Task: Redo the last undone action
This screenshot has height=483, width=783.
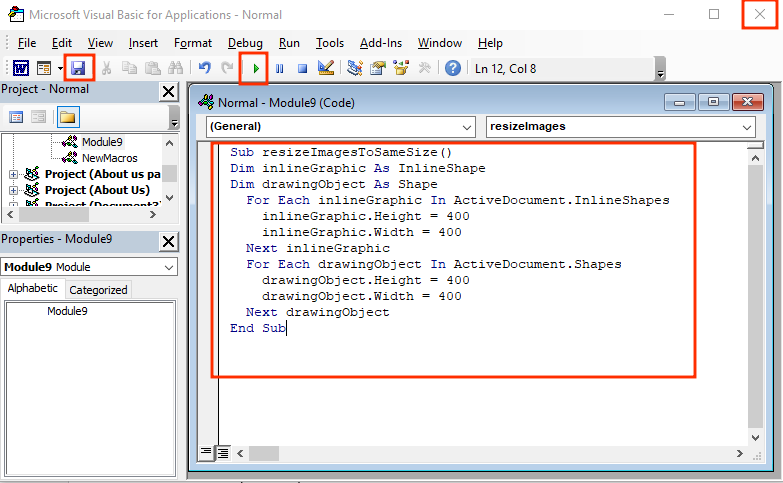Action: [x=227, y=68]
